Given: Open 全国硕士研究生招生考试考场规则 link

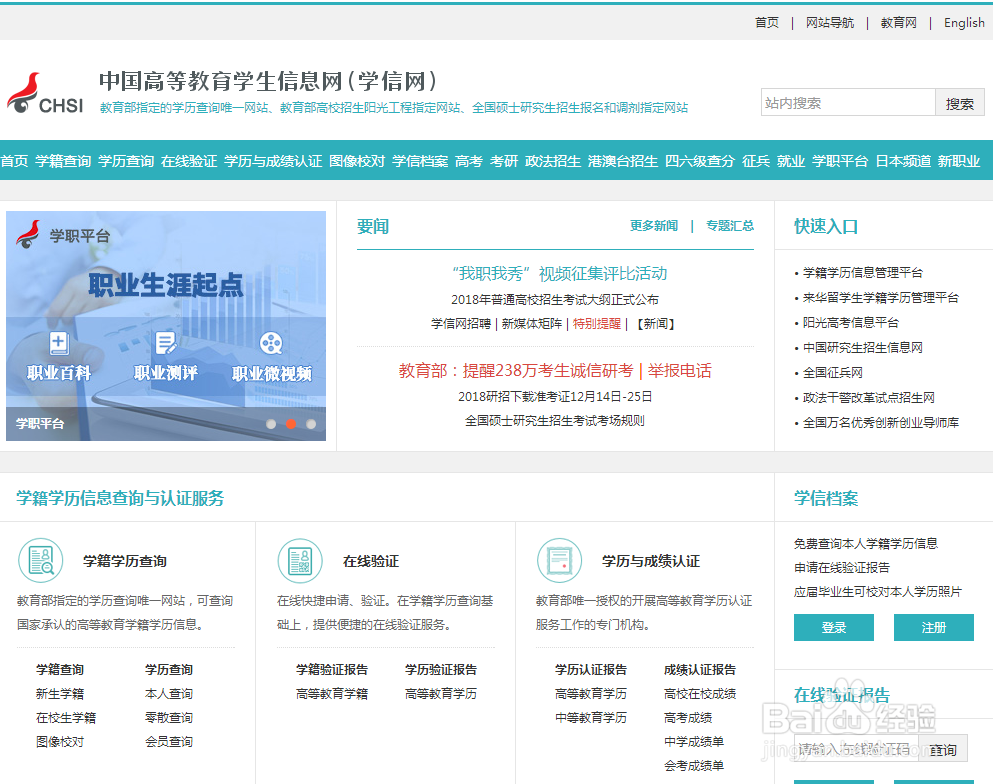Looking at the screenshot, I should (x=555, y=420).
